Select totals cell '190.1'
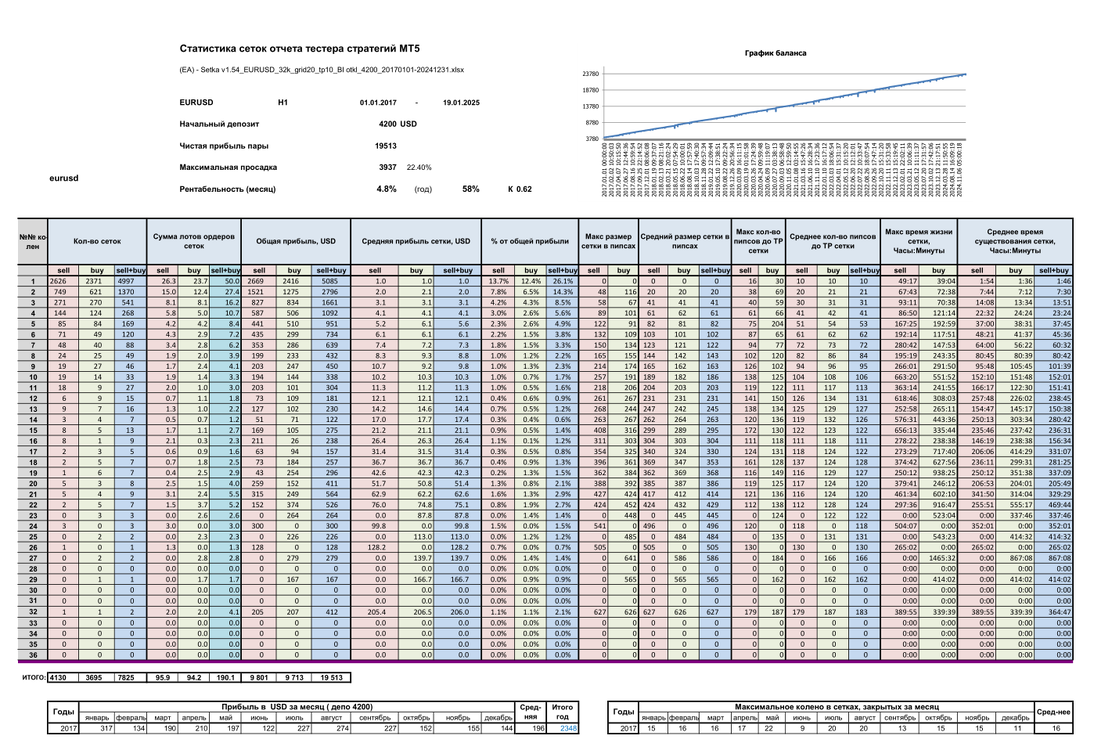The height and width of the screenshot is (750, 1094). pos(225,677)
